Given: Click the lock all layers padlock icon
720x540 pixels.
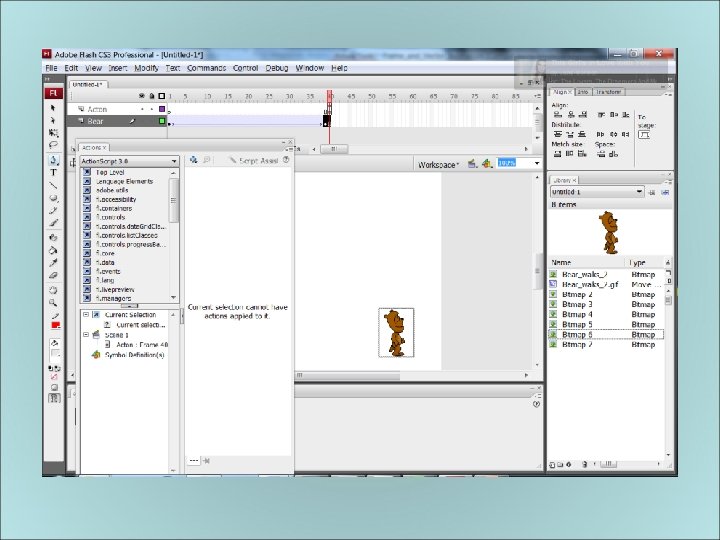Looking at the screenshot, I should click(x=152, y=96).
